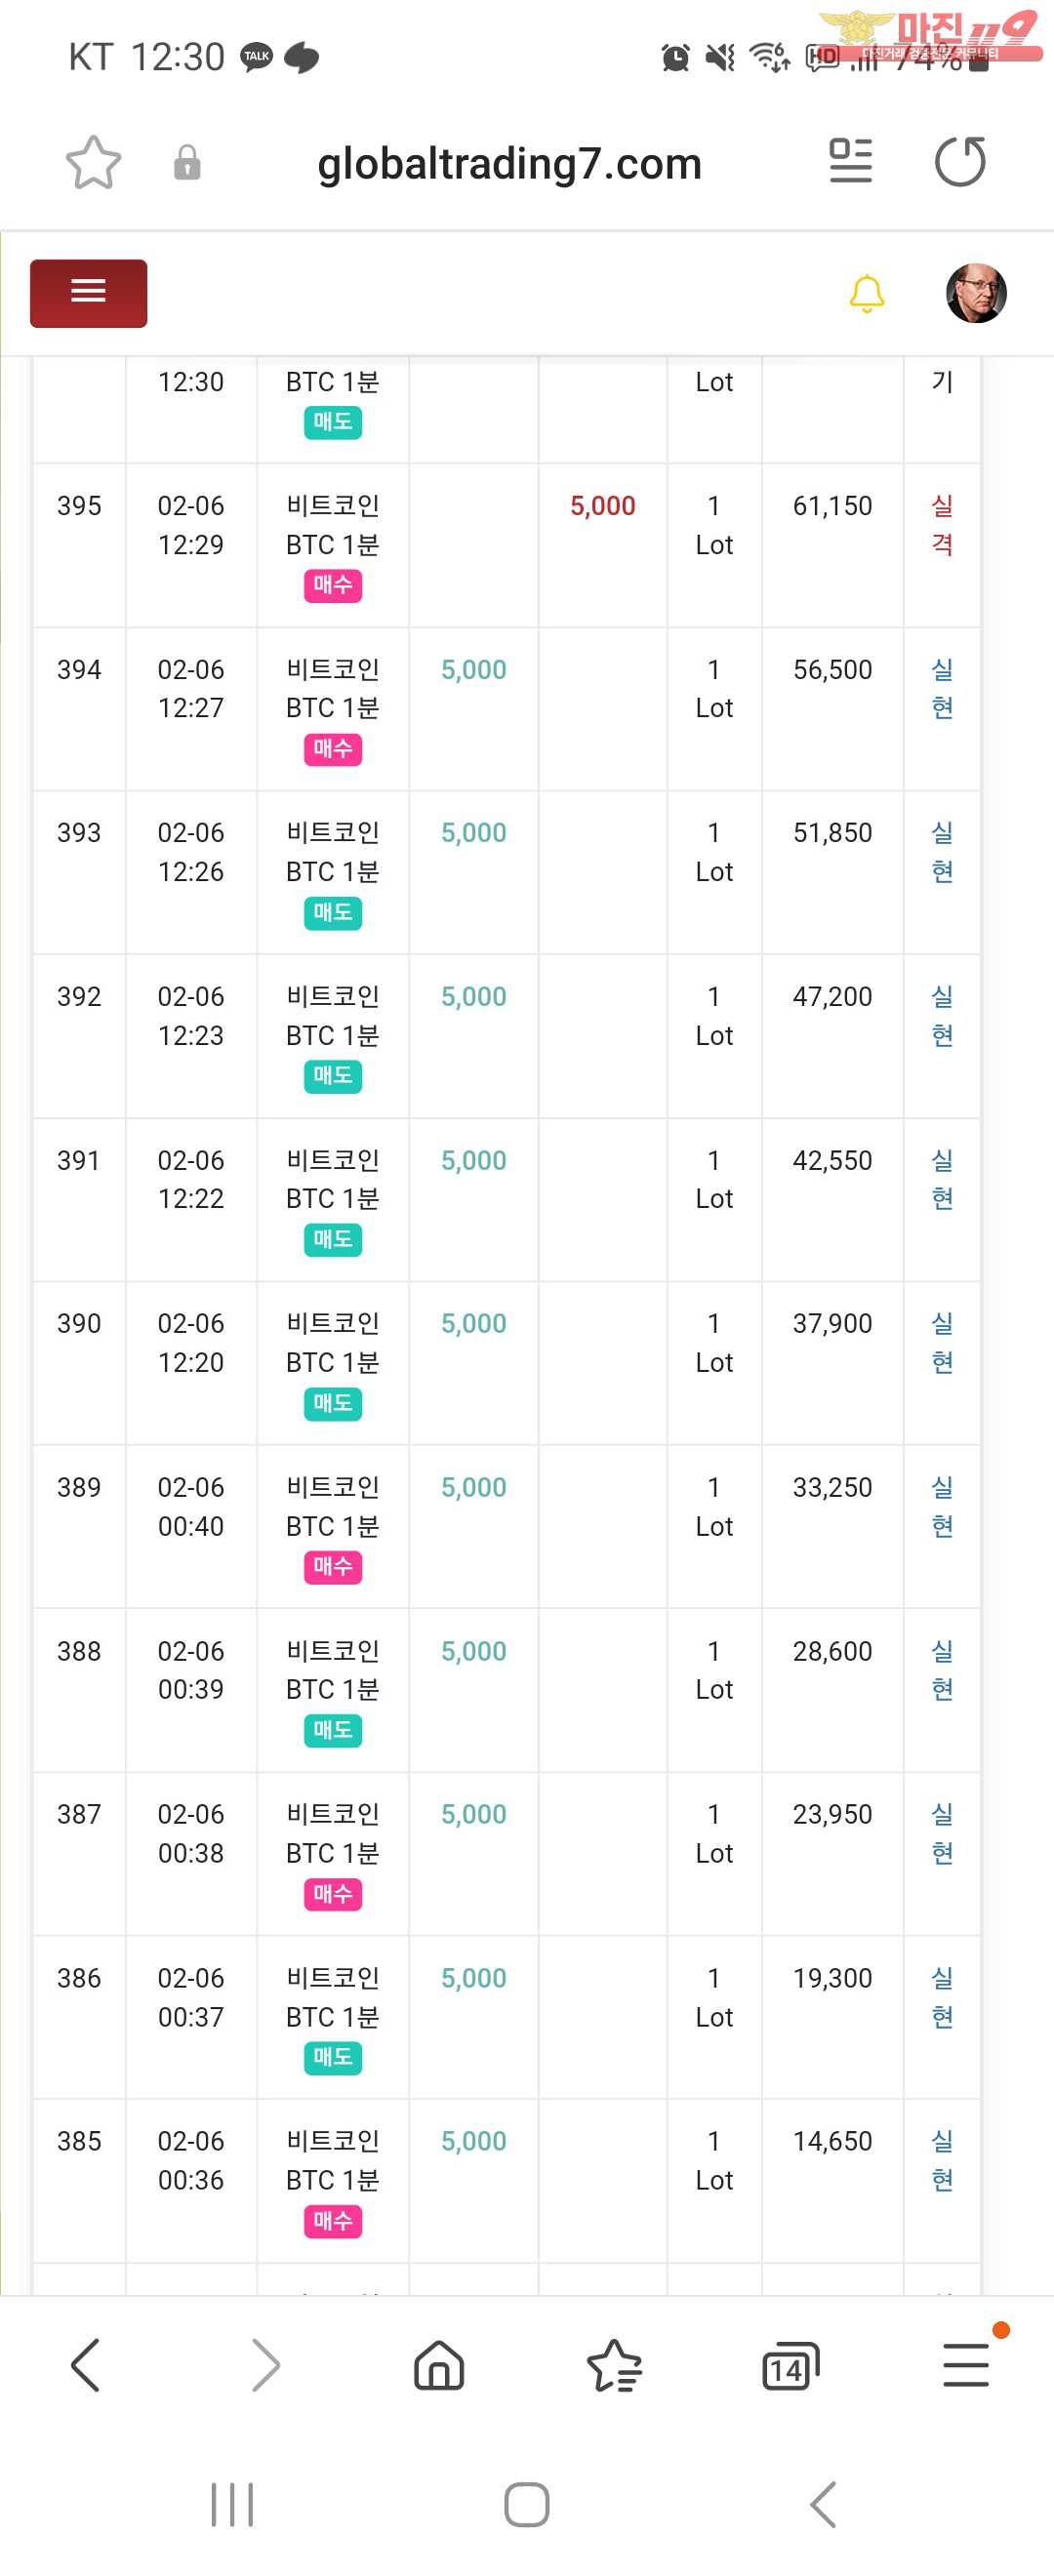1054x2576 pixels.
Task: Reload the page with the refresh icon
Action: tap(959, 163)
